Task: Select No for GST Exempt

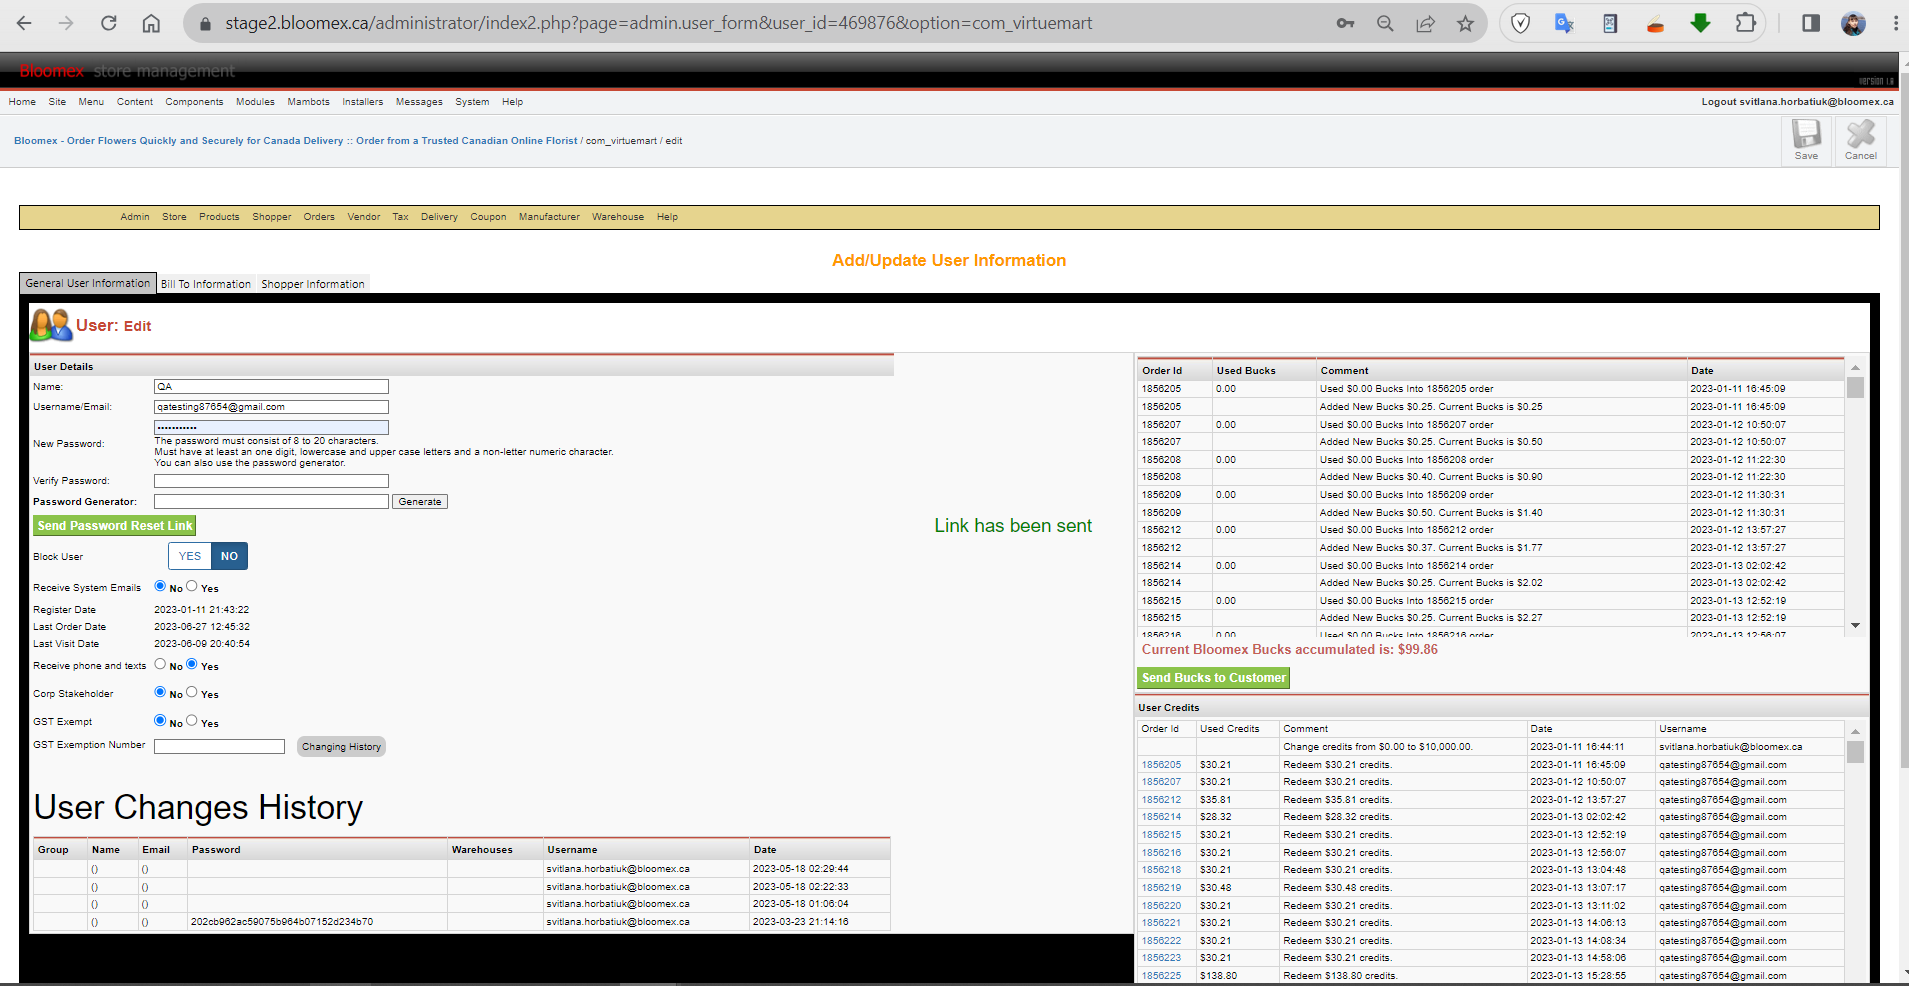Action: click(160, 720)
